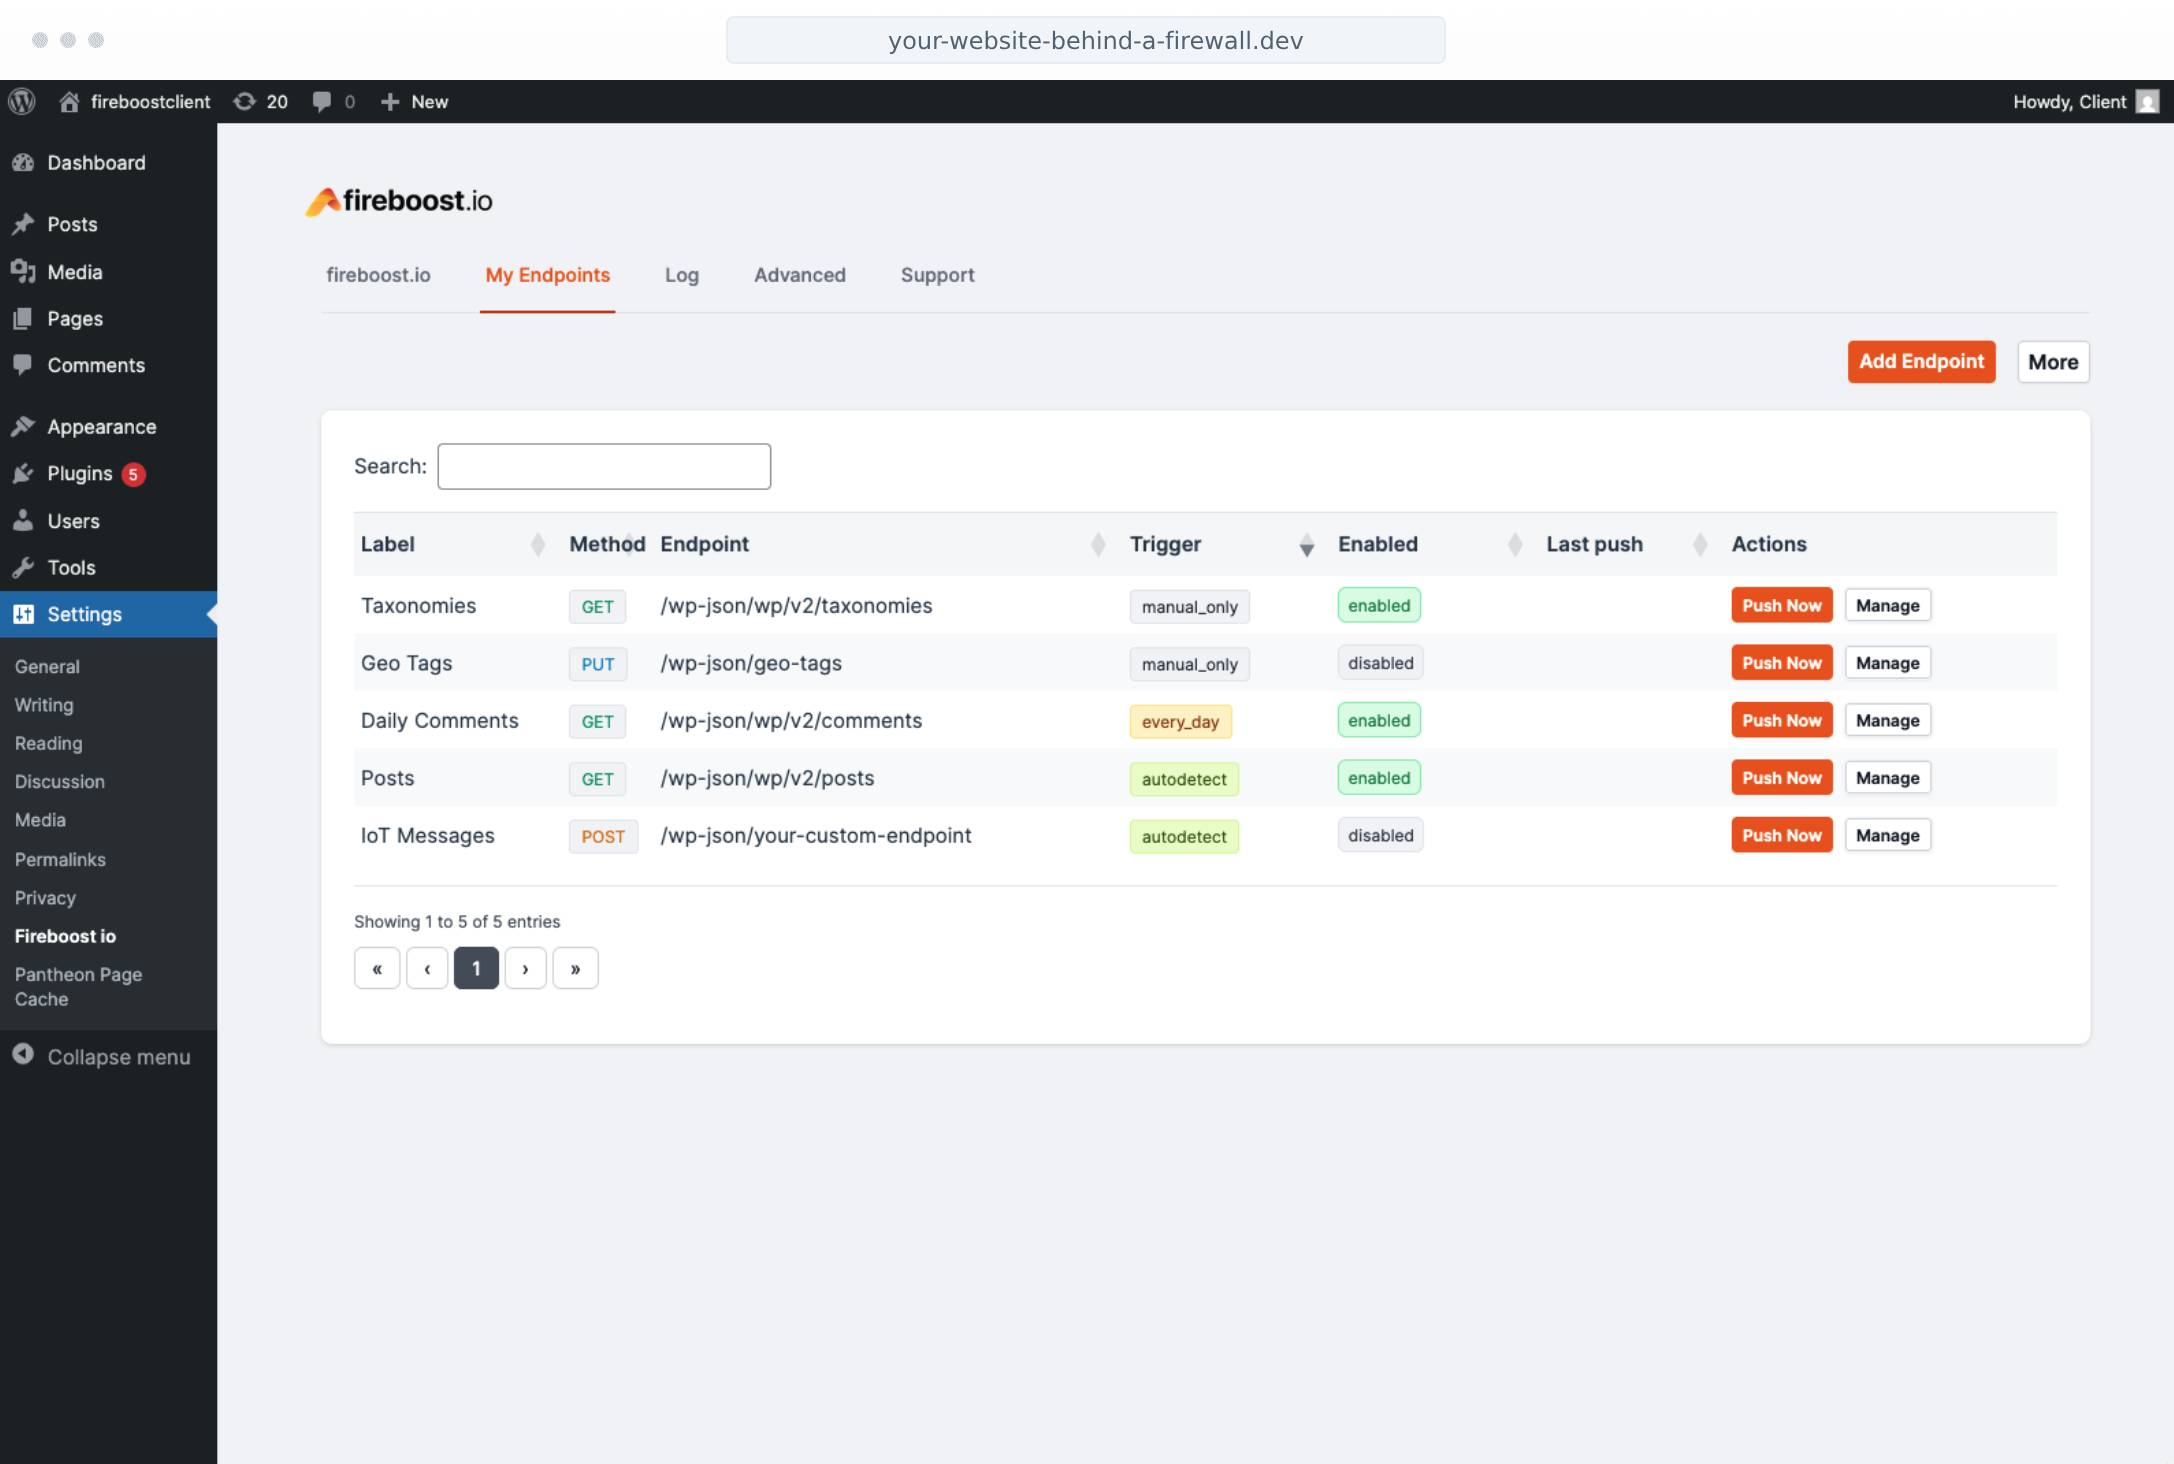The image size is (2174, 1464).
Task: Open General settings submenu item
Action: point(47,666)
